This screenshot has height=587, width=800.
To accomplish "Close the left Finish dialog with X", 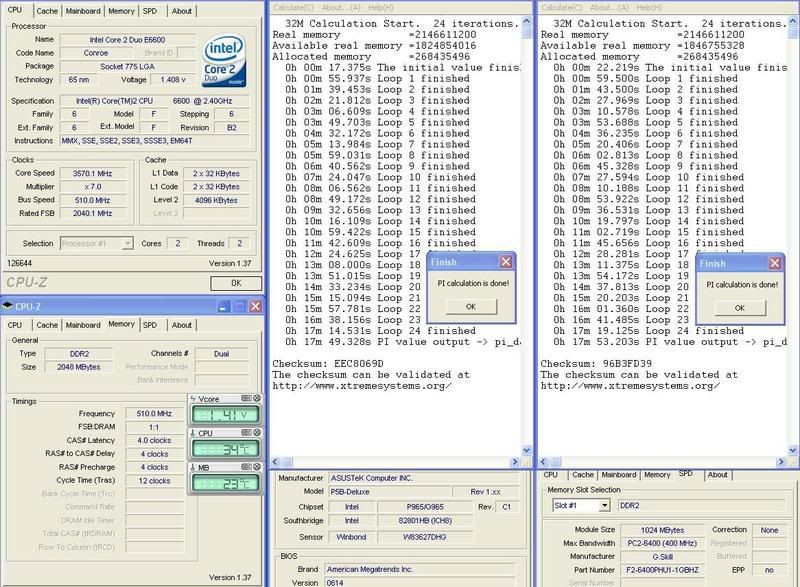I will [506, 262].
